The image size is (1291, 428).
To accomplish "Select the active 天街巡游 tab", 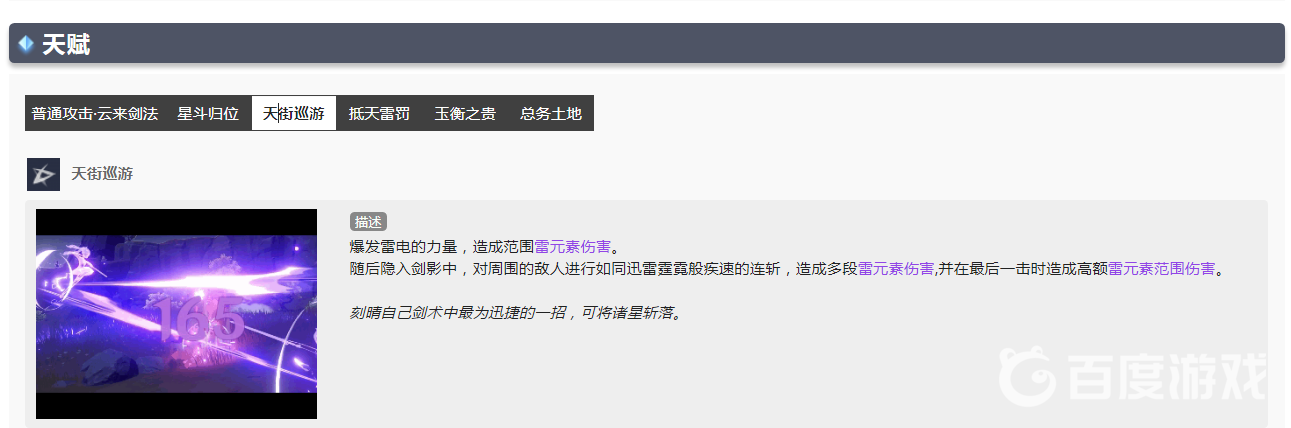I will tap(294, 113).
